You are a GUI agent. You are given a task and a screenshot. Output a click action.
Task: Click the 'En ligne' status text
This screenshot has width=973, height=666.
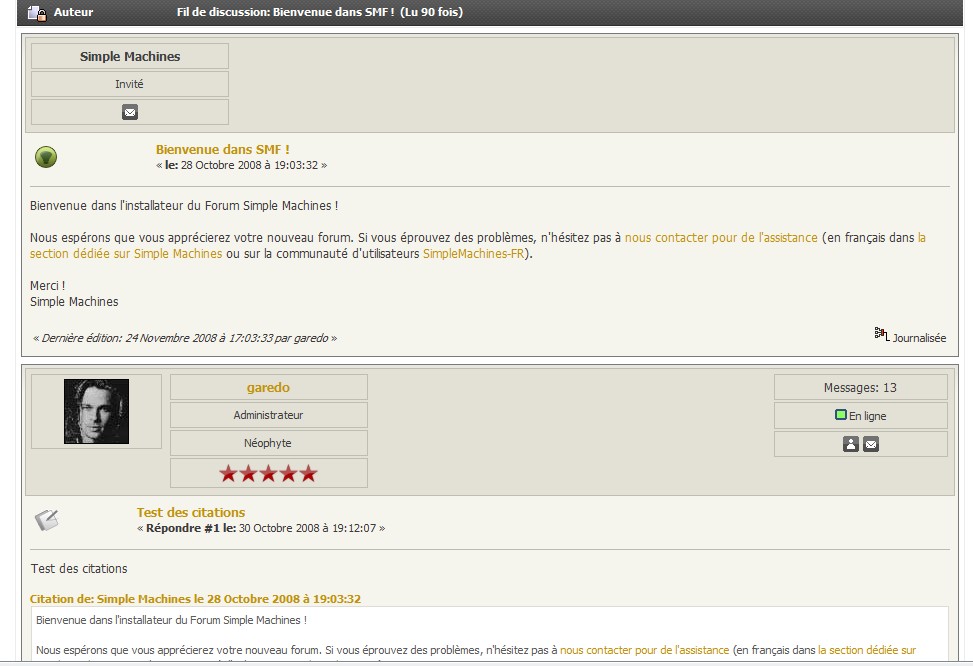click(x=868, y=416)
